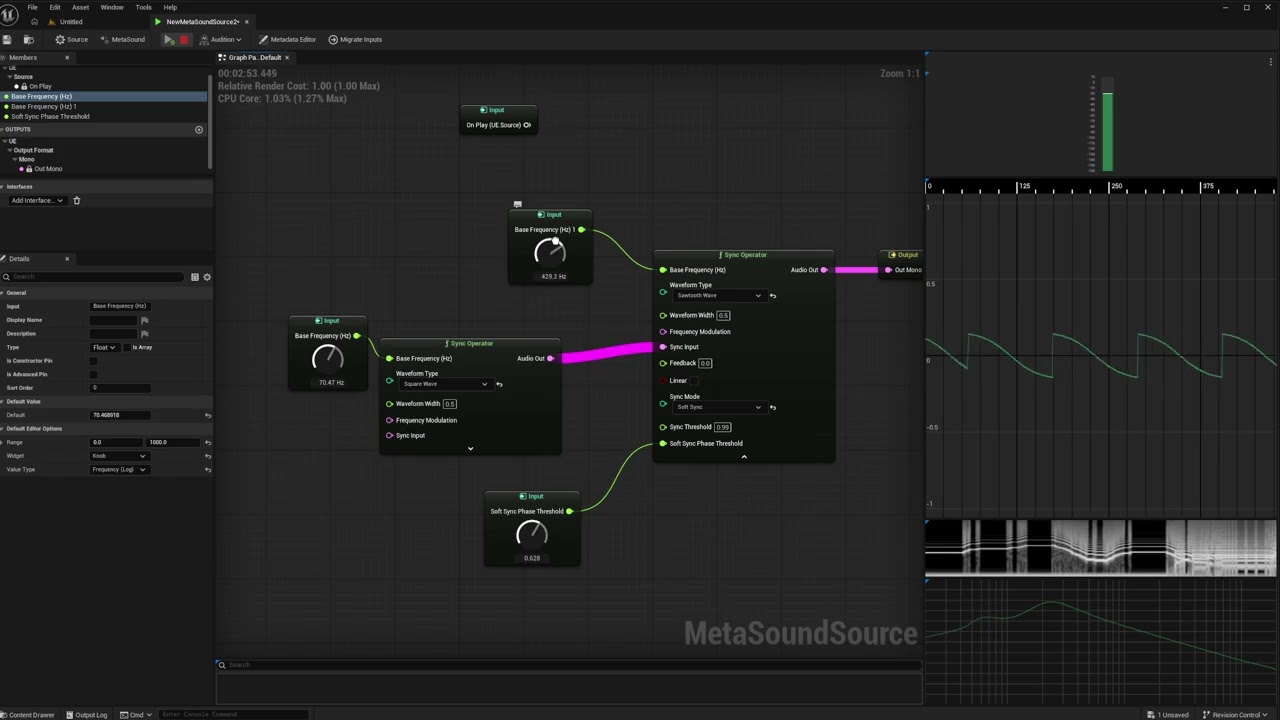Viewport: 1280px width, 720px height.
Task: Select Out Mono output member
Action: pos(47,169)
